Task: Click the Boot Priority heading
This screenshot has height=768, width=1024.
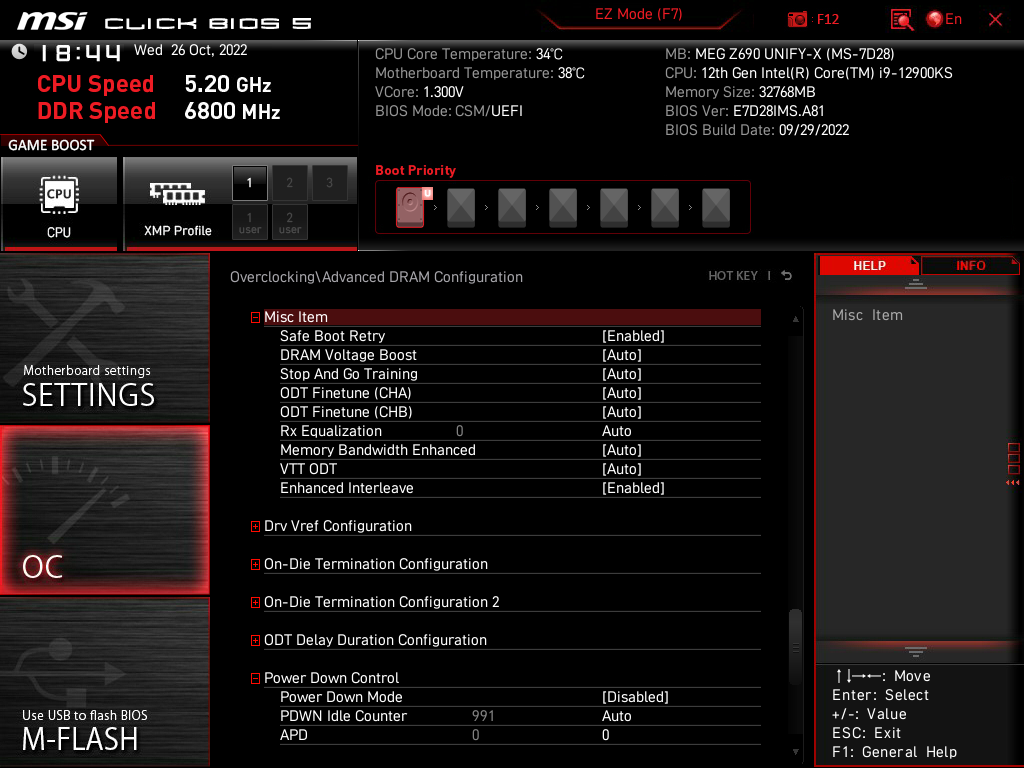Action: tap(415, 170)
